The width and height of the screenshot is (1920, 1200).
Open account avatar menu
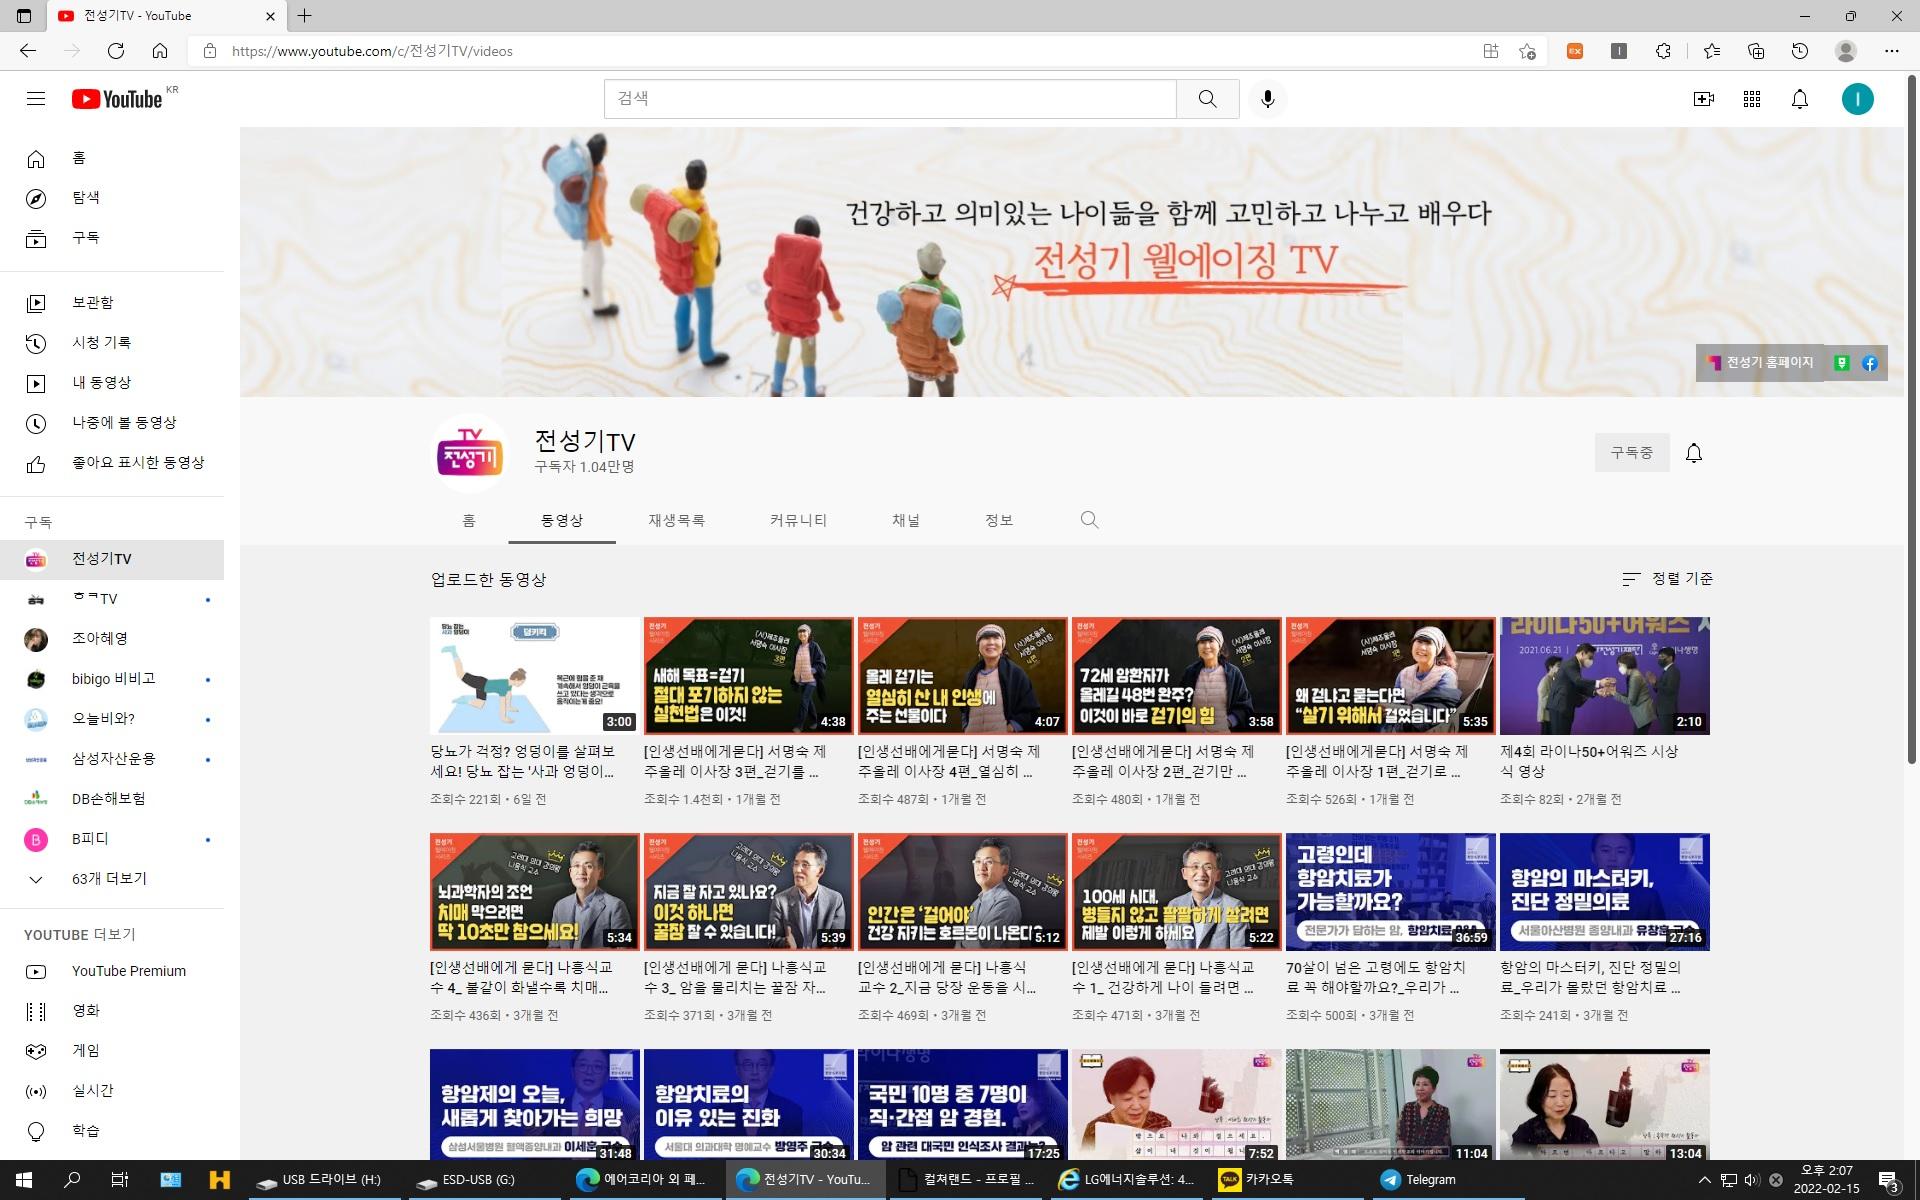1858,99
